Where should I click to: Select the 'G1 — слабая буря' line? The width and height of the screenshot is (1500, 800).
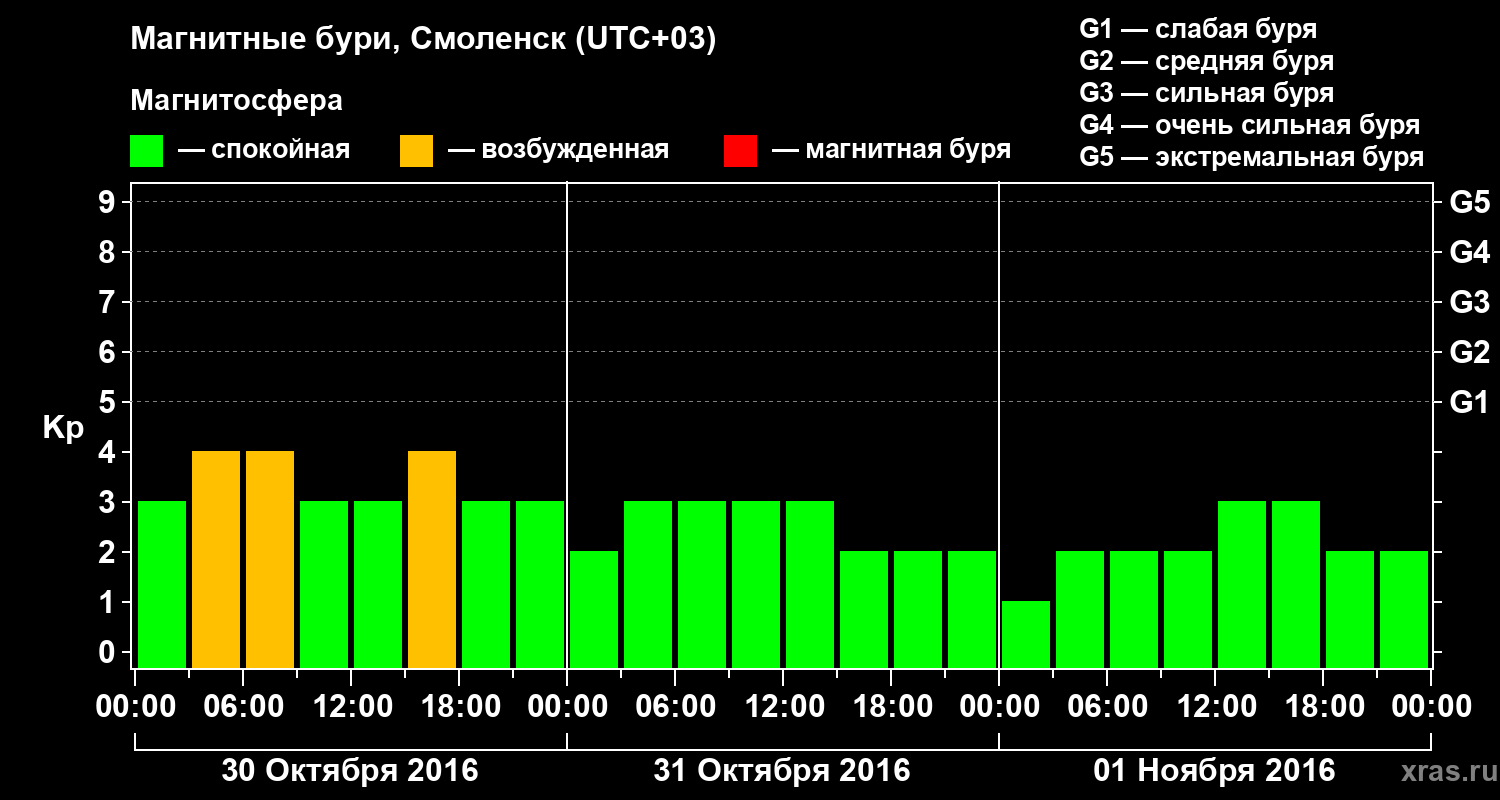[1198, 29]
